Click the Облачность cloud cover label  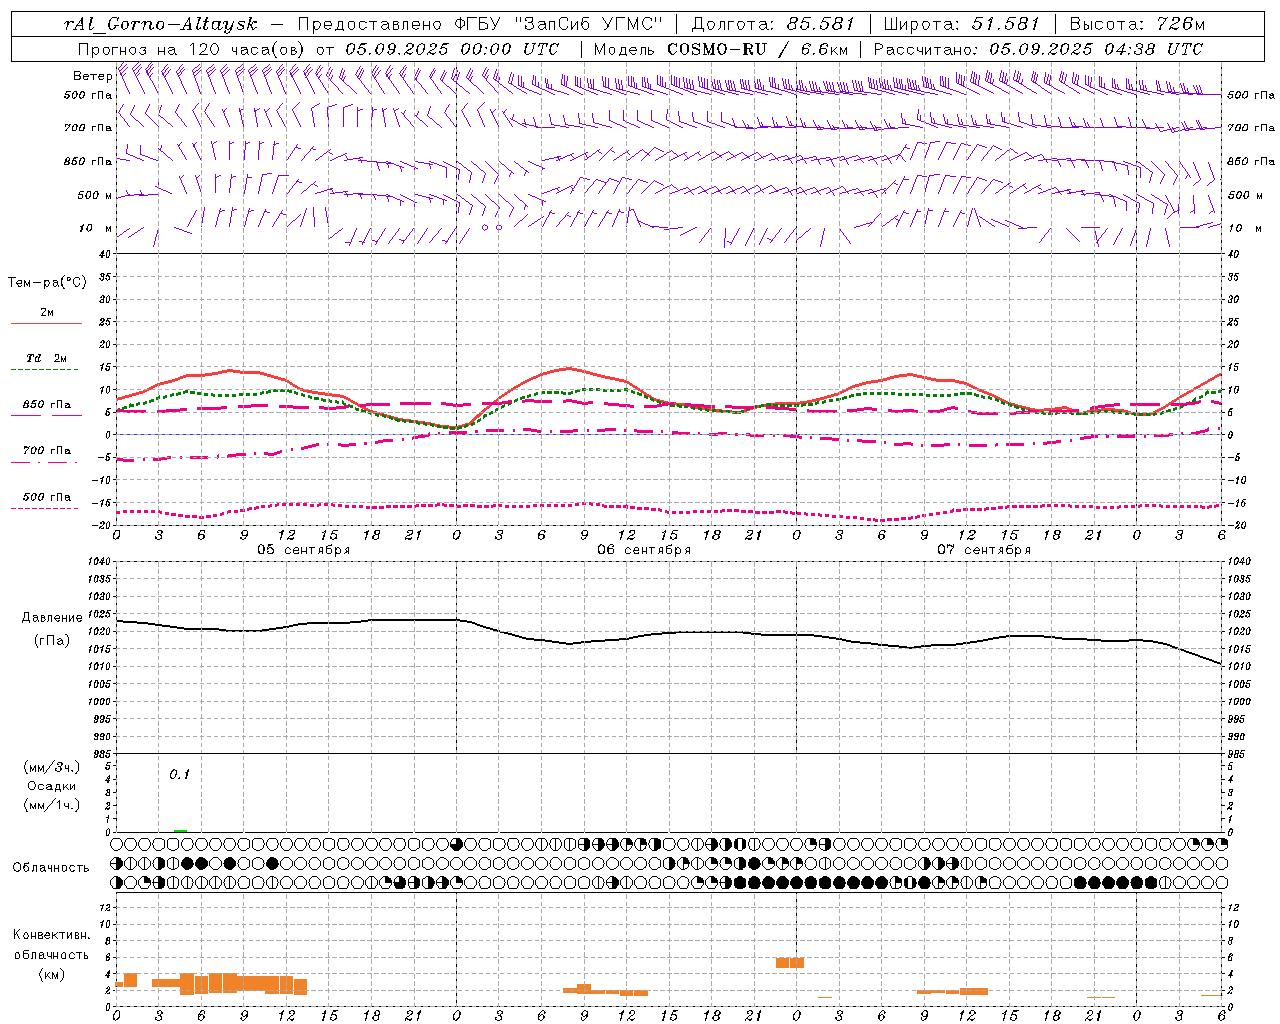coord(51,867)
